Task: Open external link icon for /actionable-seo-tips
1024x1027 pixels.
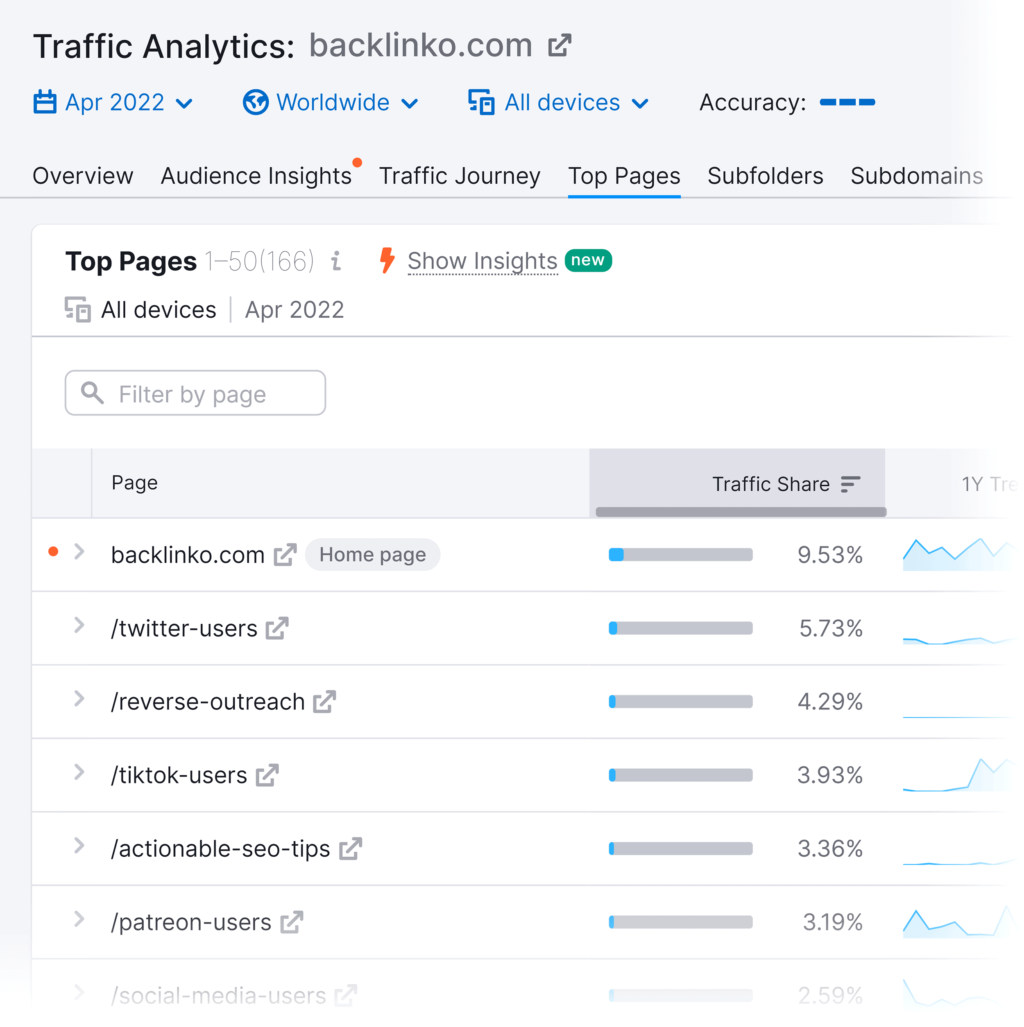Action: pos(350,849)
